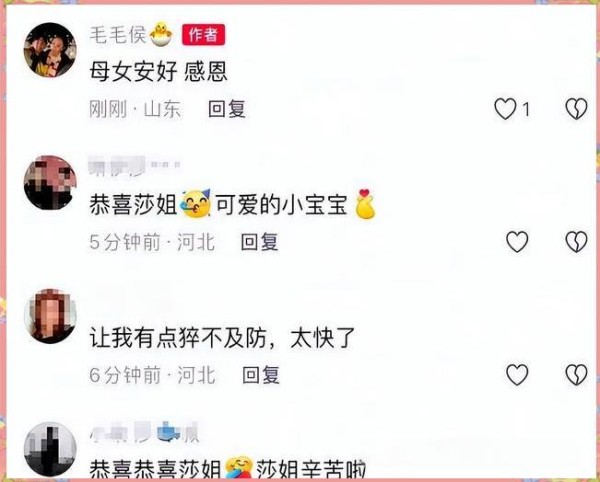Reply to the 6分钟前 河北 comment
This screenshot has height=482, width=600.
[261, 375]
